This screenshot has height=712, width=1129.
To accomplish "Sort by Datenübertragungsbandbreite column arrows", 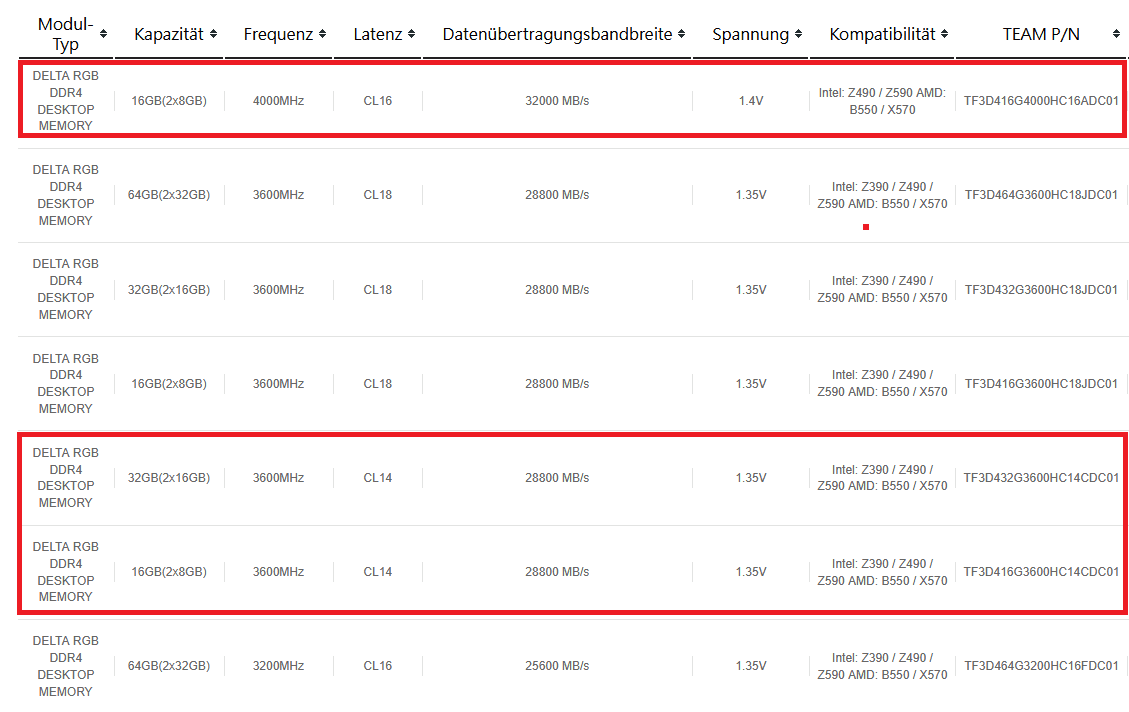I will tap(681, 34).
